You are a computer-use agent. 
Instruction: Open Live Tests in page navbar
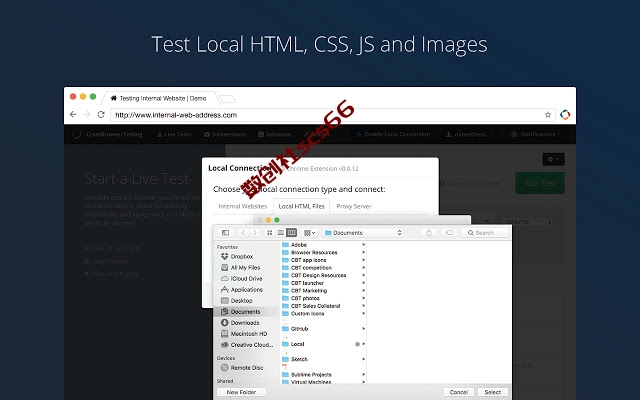(174, 134)
